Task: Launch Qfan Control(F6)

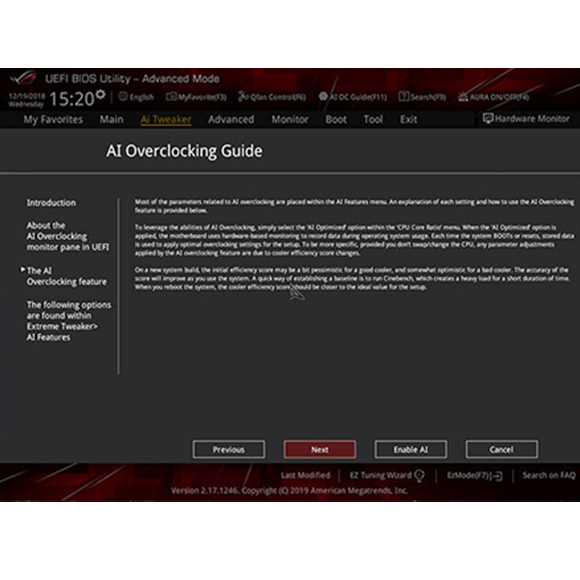Action: coord(272,97)
